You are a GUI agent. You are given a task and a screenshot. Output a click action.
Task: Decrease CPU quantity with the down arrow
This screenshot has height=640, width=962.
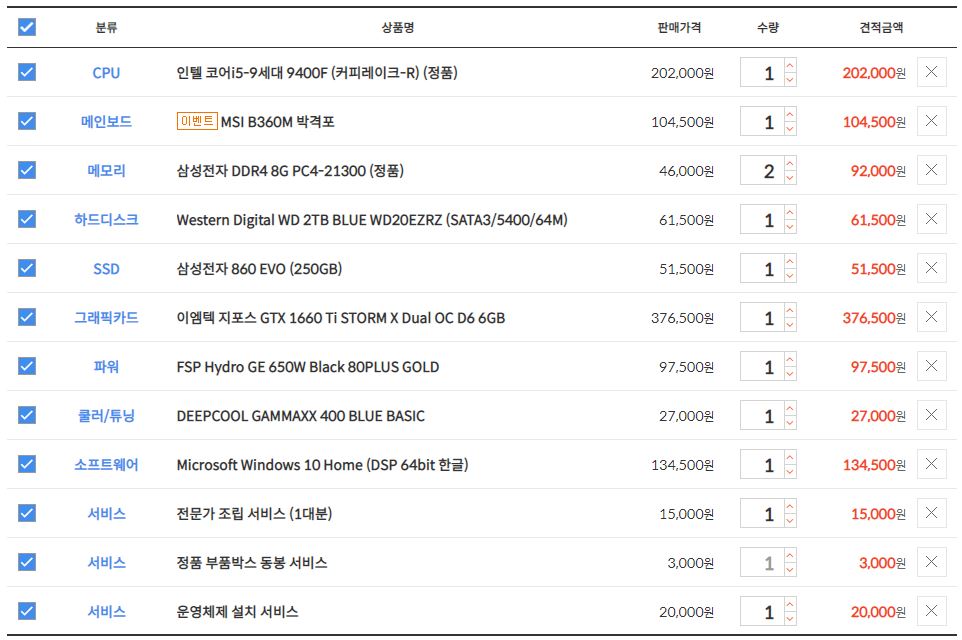(791, 80)
